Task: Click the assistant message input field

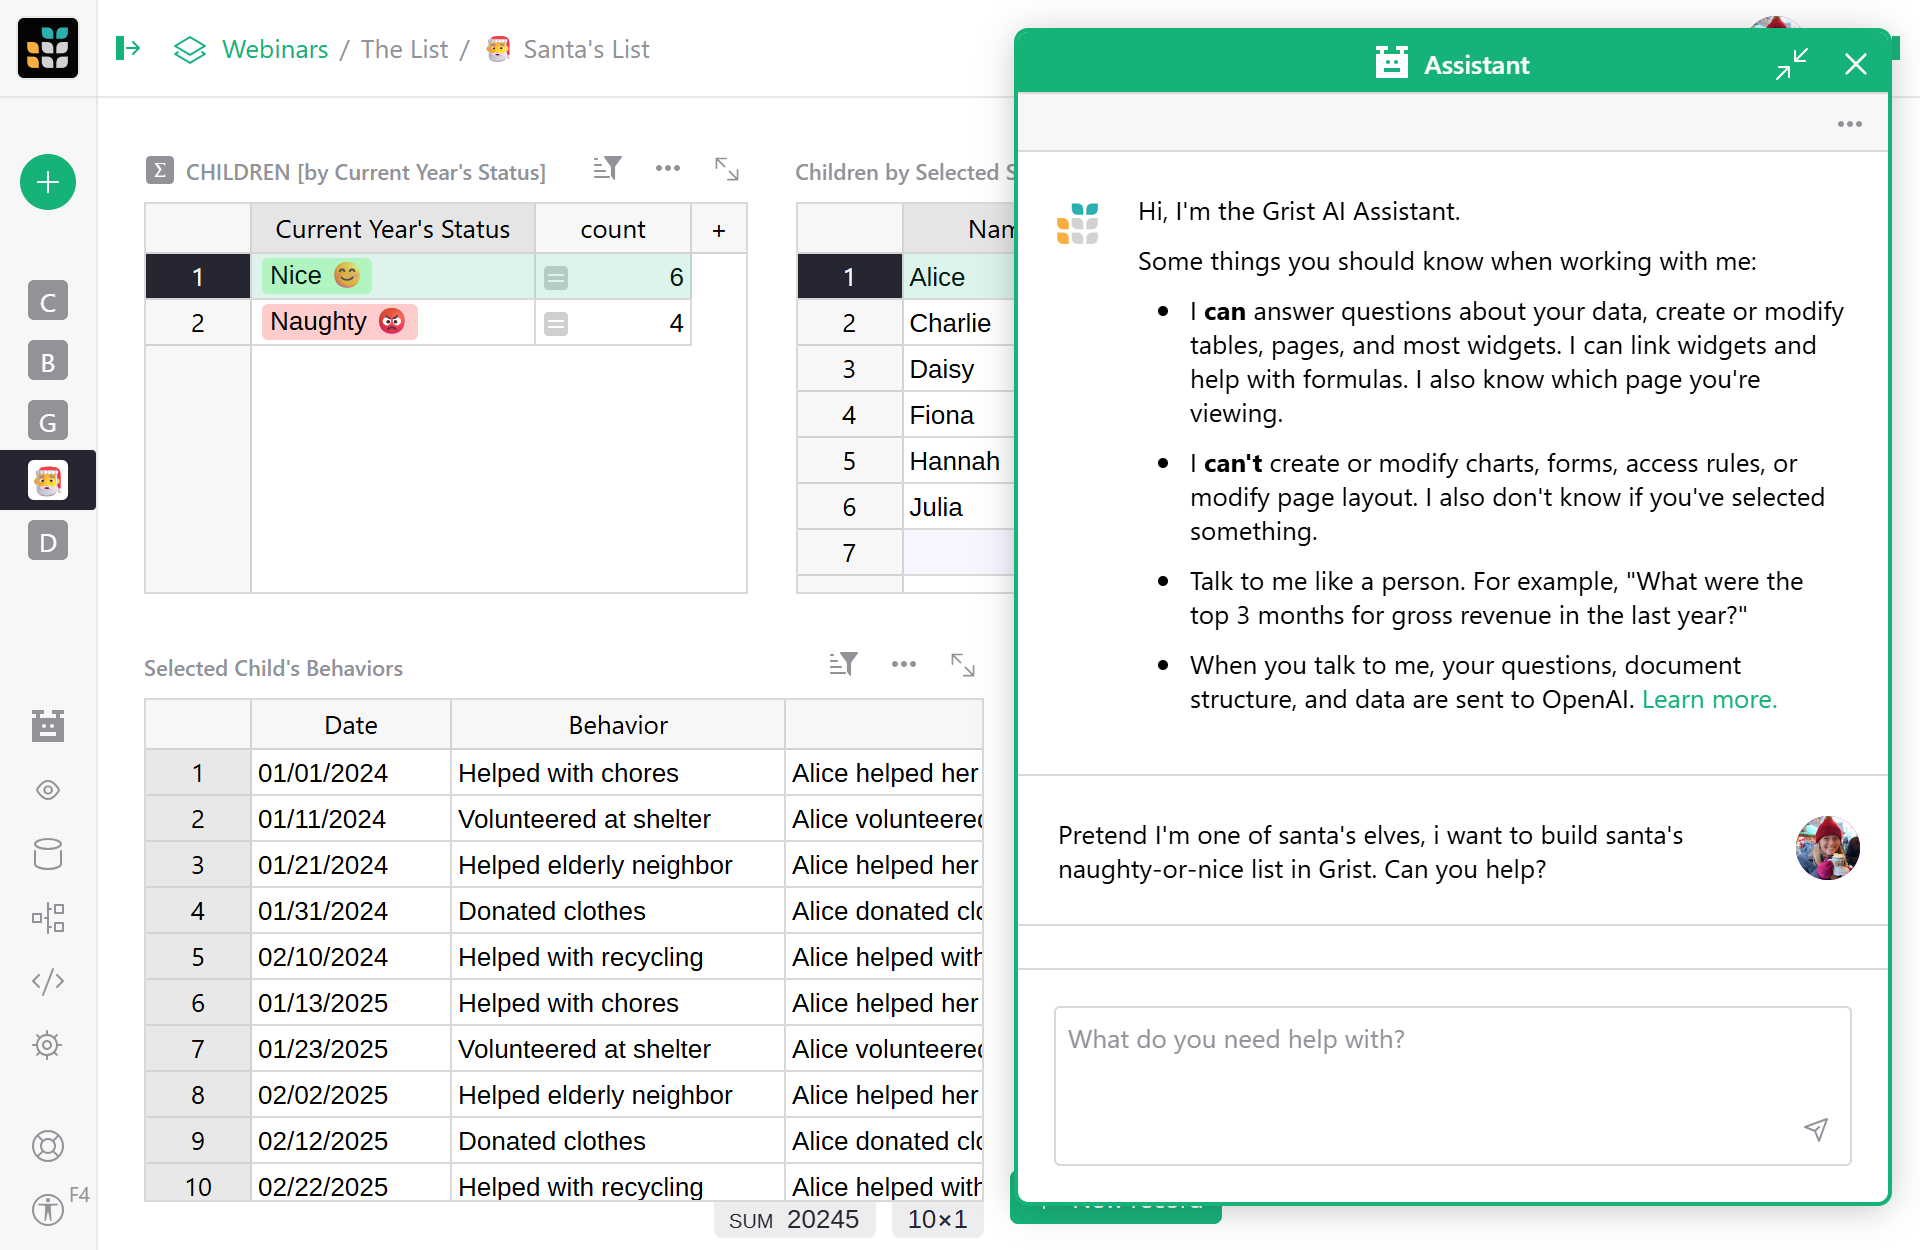Action: pyautogui.click(x=1452, y=1085)
